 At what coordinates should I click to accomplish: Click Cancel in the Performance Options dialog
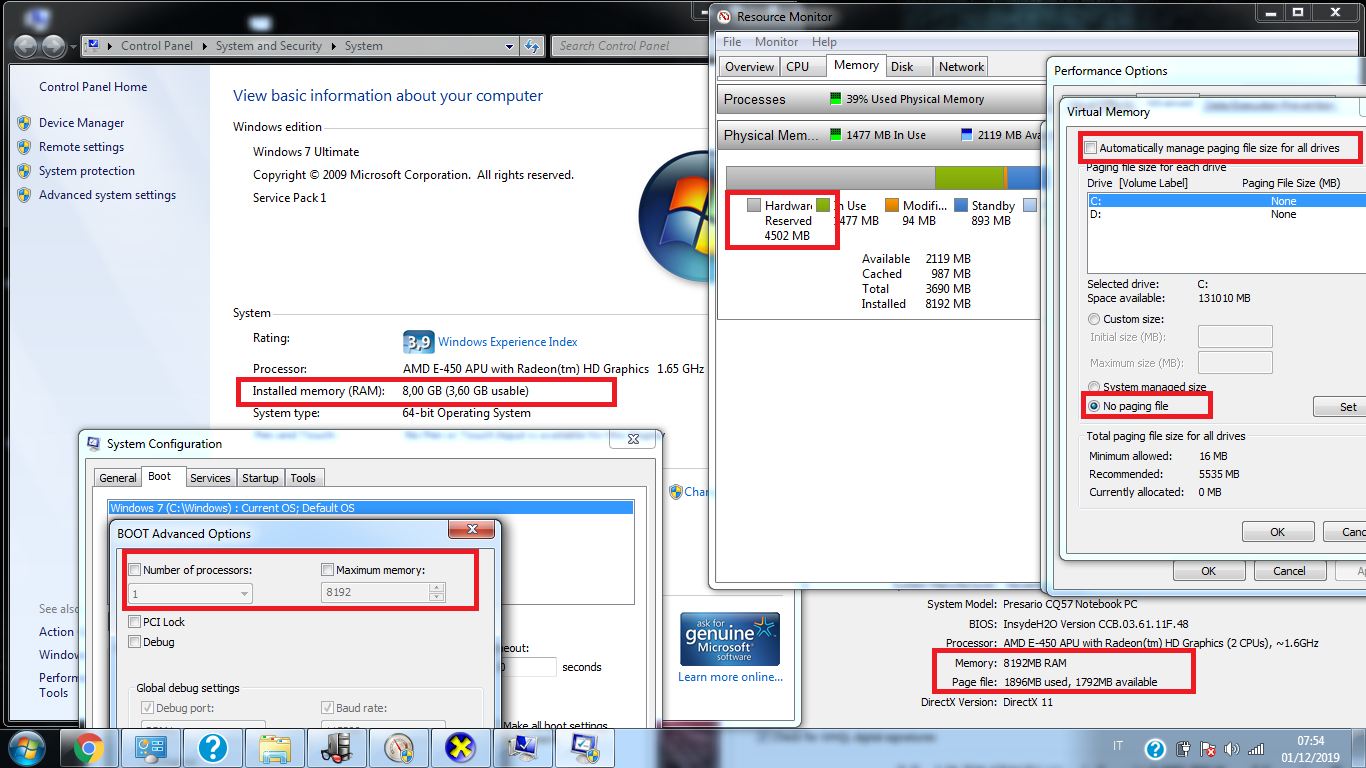(1289, 571)
